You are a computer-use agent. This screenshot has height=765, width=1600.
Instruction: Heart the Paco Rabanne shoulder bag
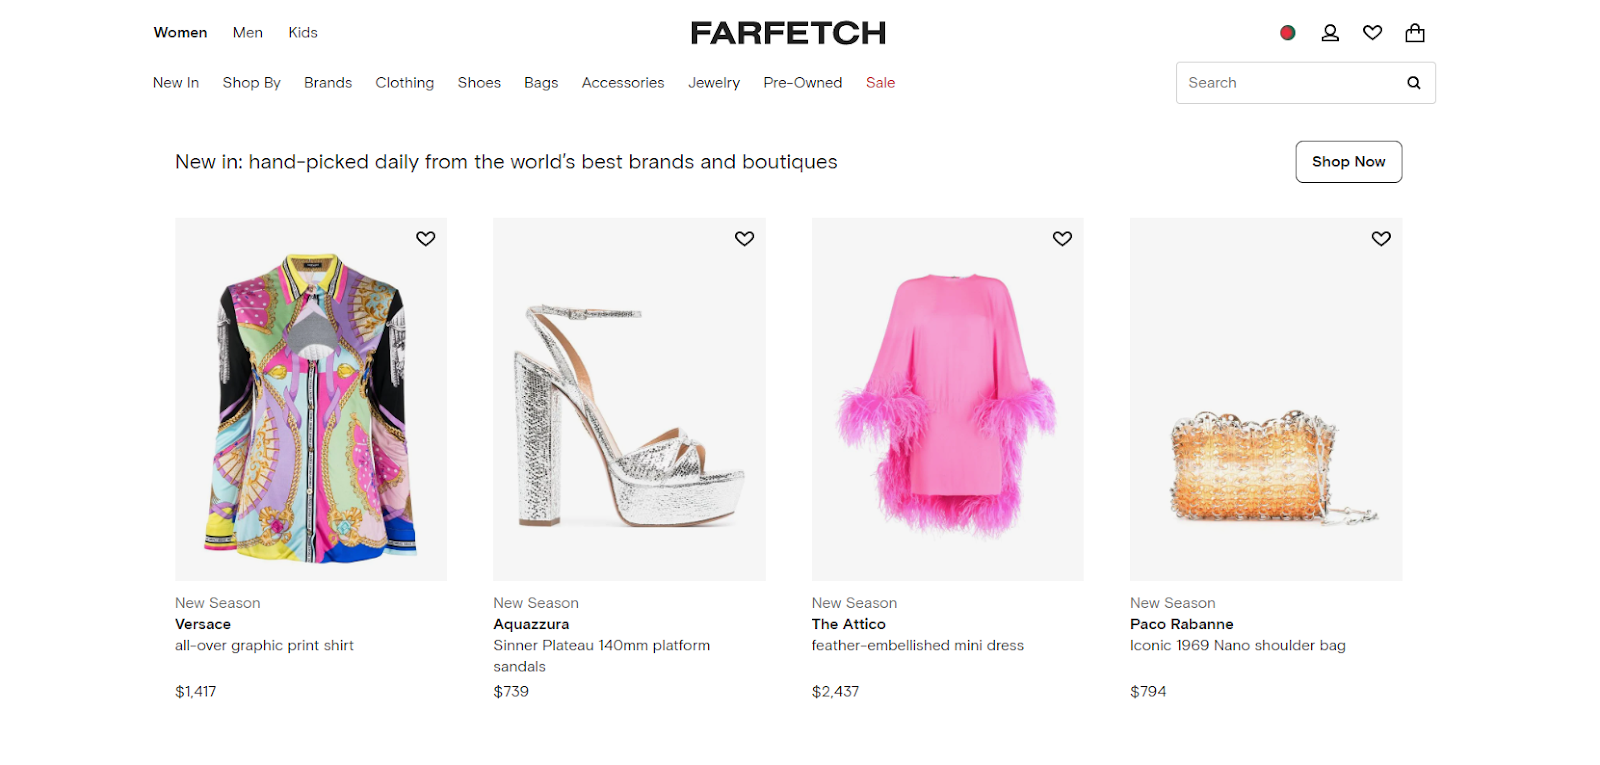[x=1381, y=239]
